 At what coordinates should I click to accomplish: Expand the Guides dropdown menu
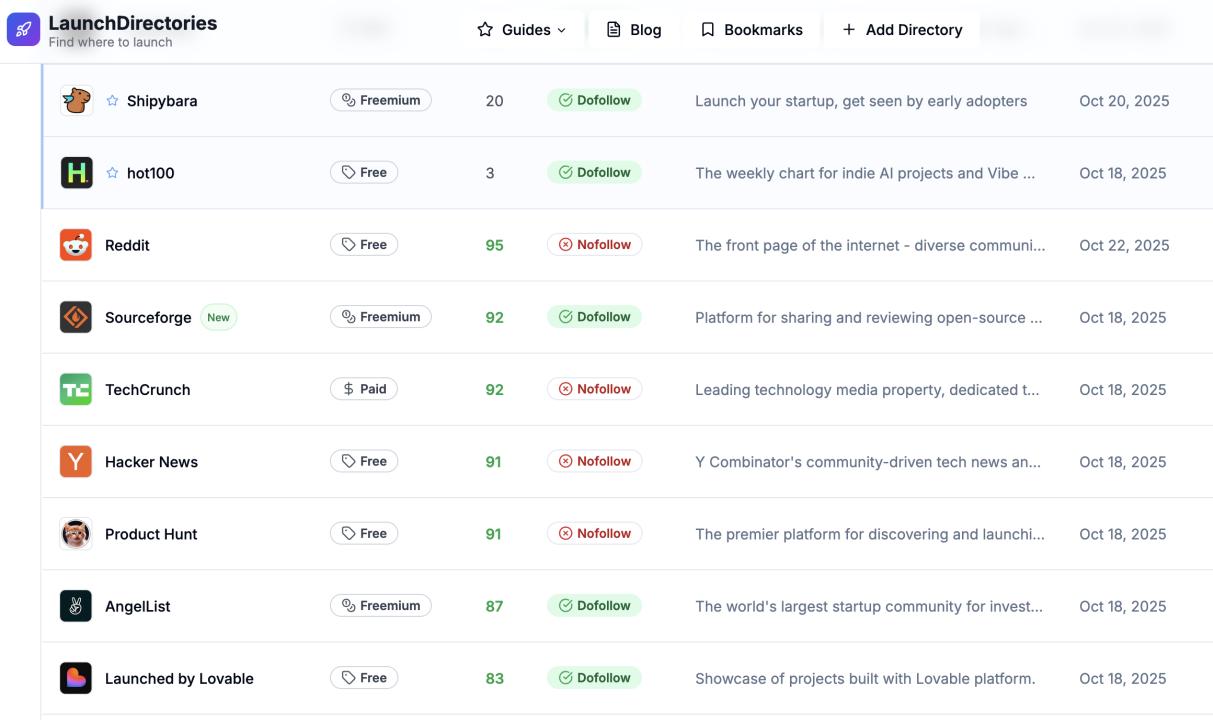pos(521,30)
